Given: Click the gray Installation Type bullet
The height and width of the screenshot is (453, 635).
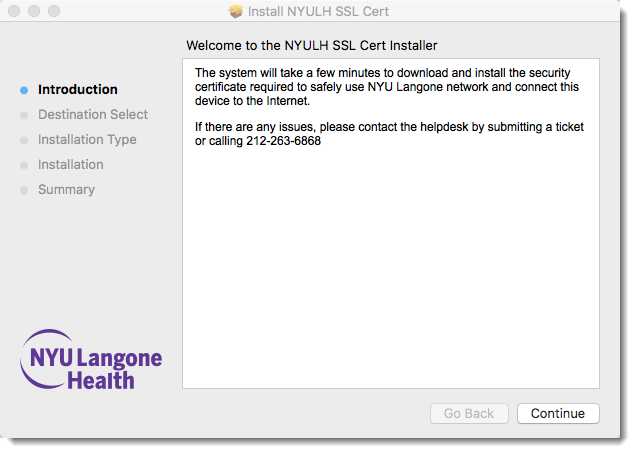Looking at the screenshot, I should pyautogui.click(x=24, y=140).
